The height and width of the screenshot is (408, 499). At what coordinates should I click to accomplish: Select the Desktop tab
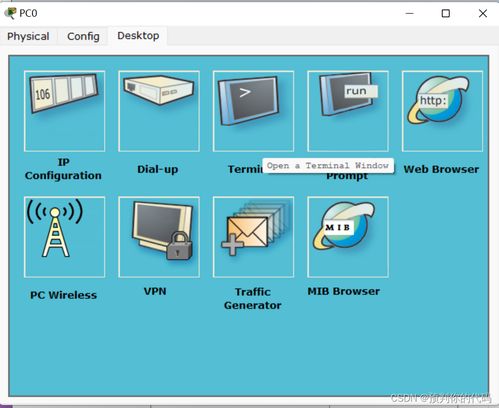click(x=138, y=36)
